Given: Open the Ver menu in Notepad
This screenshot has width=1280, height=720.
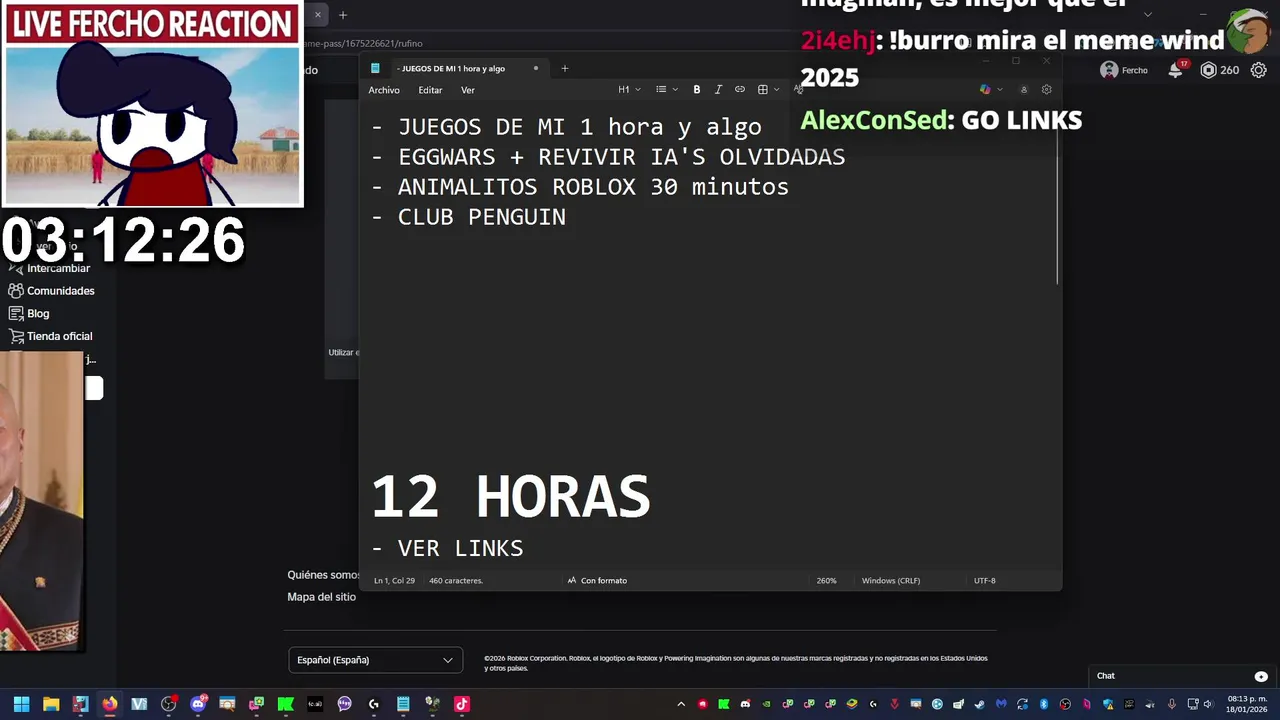Looking at the screenshot, I should coord(468,90).
